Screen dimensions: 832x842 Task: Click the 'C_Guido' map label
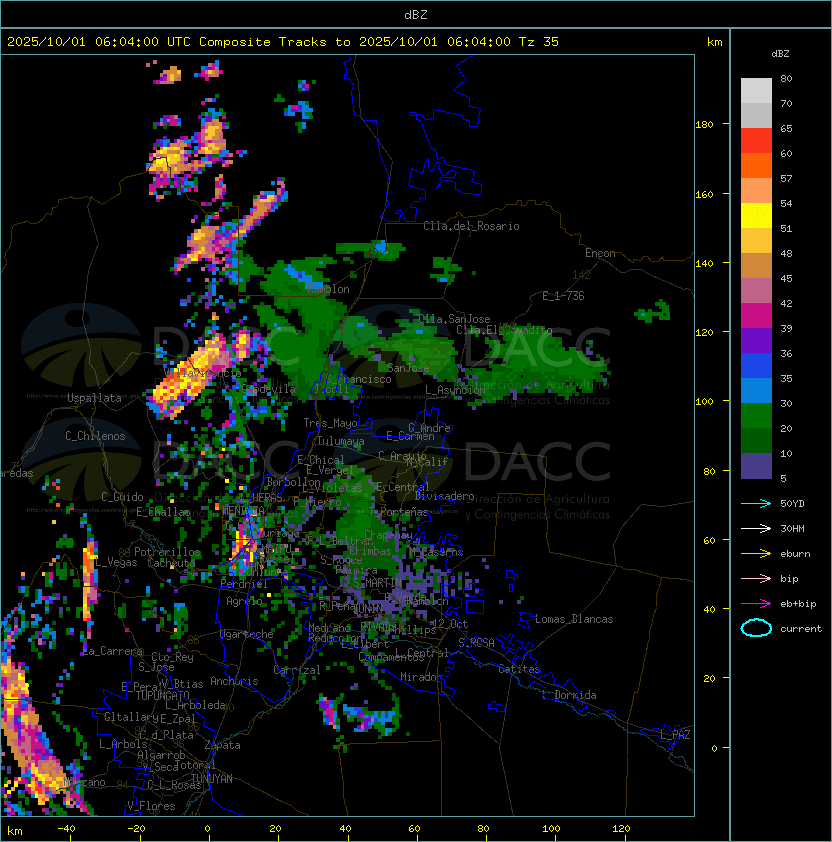coord(122,497)
